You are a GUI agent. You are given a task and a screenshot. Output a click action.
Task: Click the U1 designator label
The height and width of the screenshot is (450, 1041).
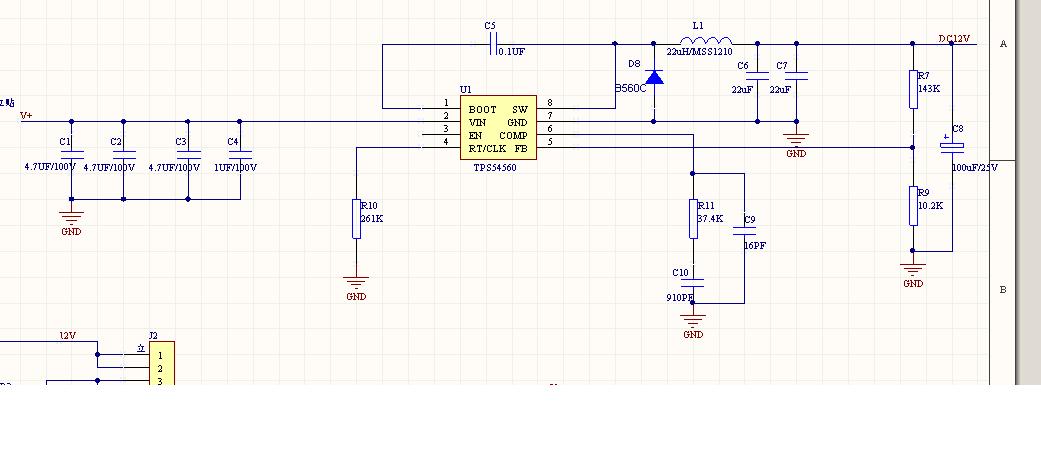coord(465,90)
